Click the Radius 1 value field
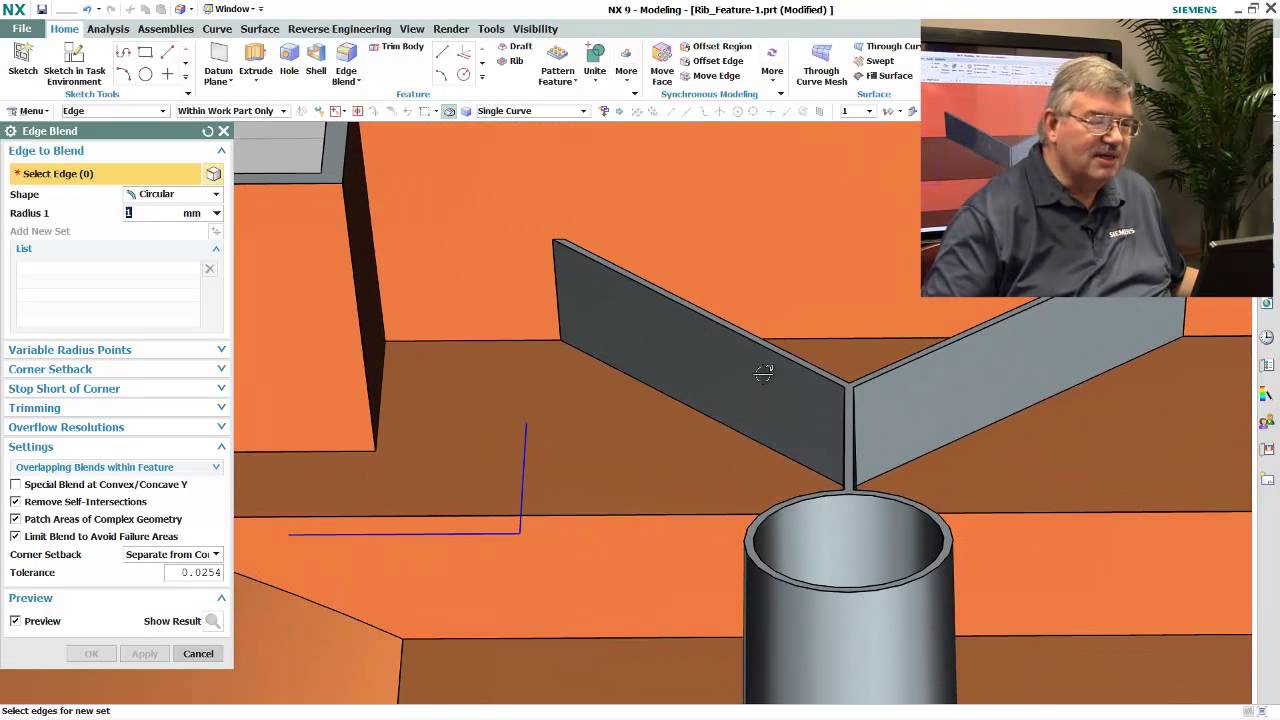The image size is (1280, 720). (x=152, y=213)
